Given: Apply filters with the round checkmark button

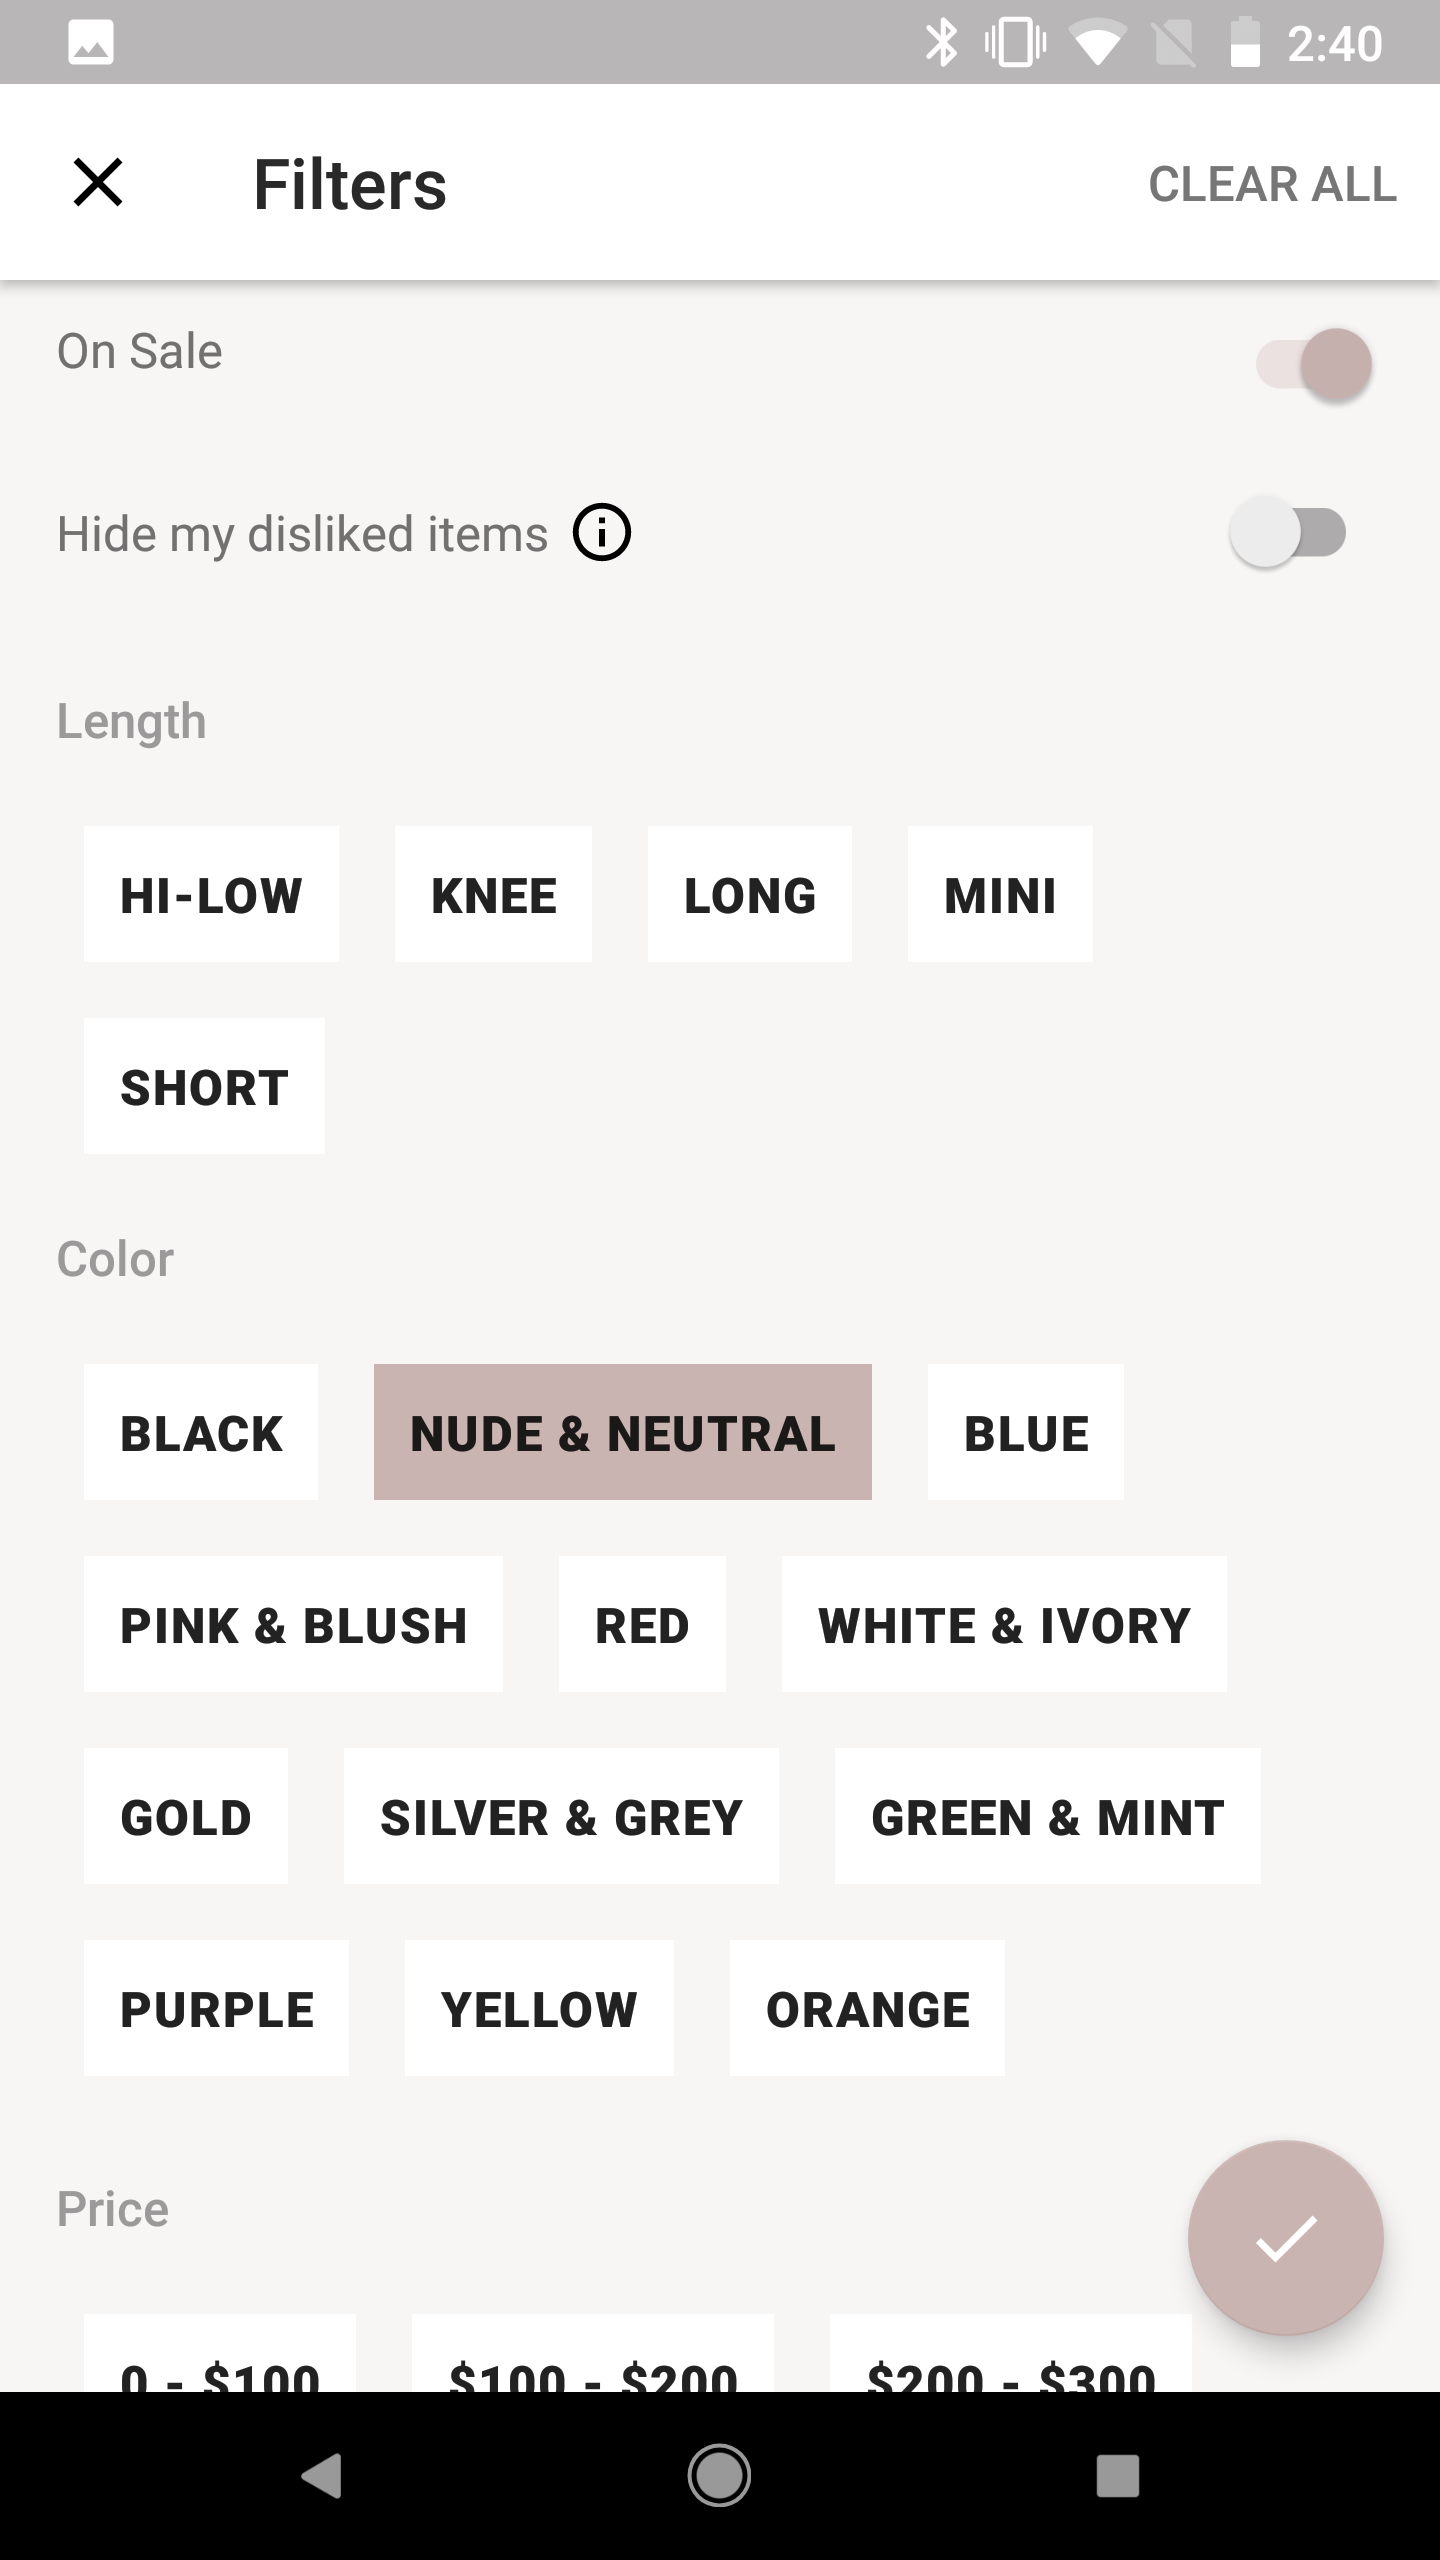Looking at the screenshot, I should (1285, 2238).
